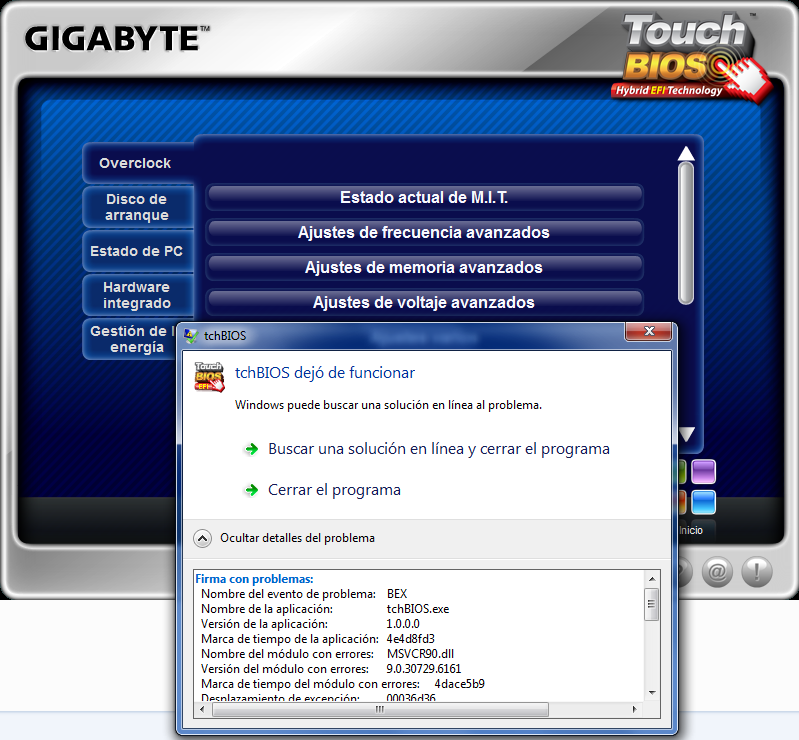Choose Buscar una solución en línea y cerrar
The image size is (799, 740).
(438, 449)
